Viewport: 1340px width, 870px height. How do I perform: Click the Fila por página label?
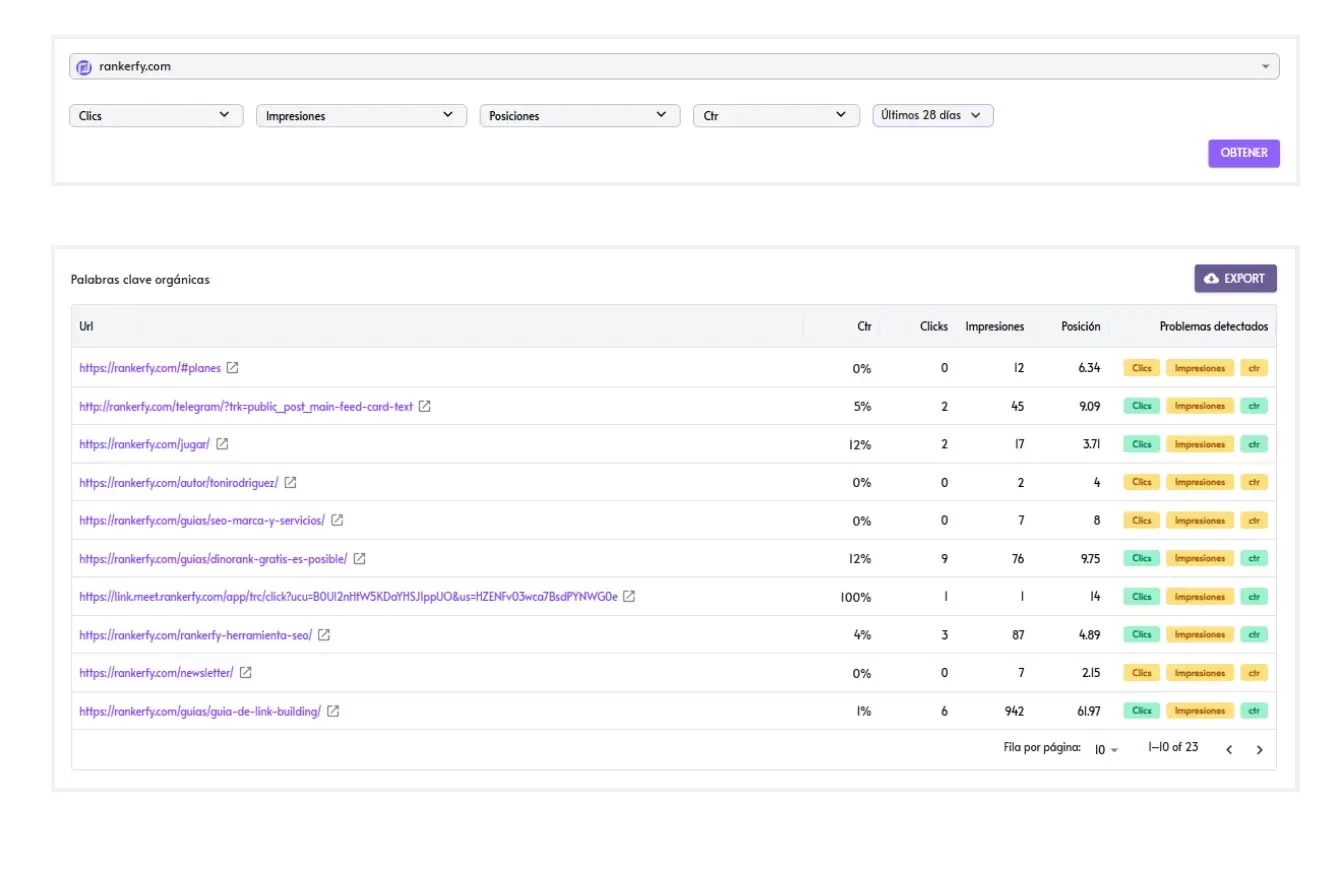(1042, 747)
